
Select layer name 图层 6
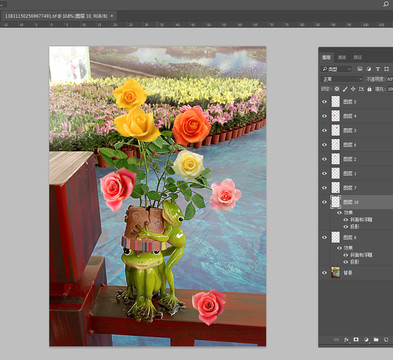pyautogui.click(x=350, y=145)
